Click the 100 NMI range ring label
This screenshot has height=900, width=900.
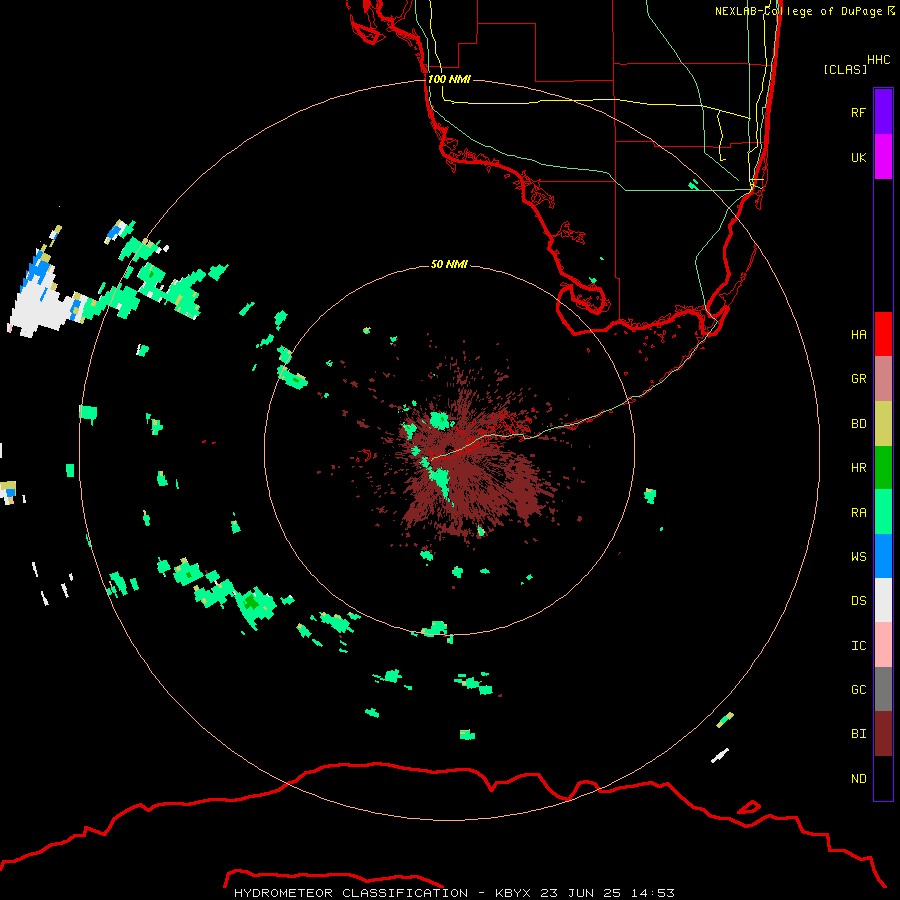pyautogui.click(x=449, y=79)
